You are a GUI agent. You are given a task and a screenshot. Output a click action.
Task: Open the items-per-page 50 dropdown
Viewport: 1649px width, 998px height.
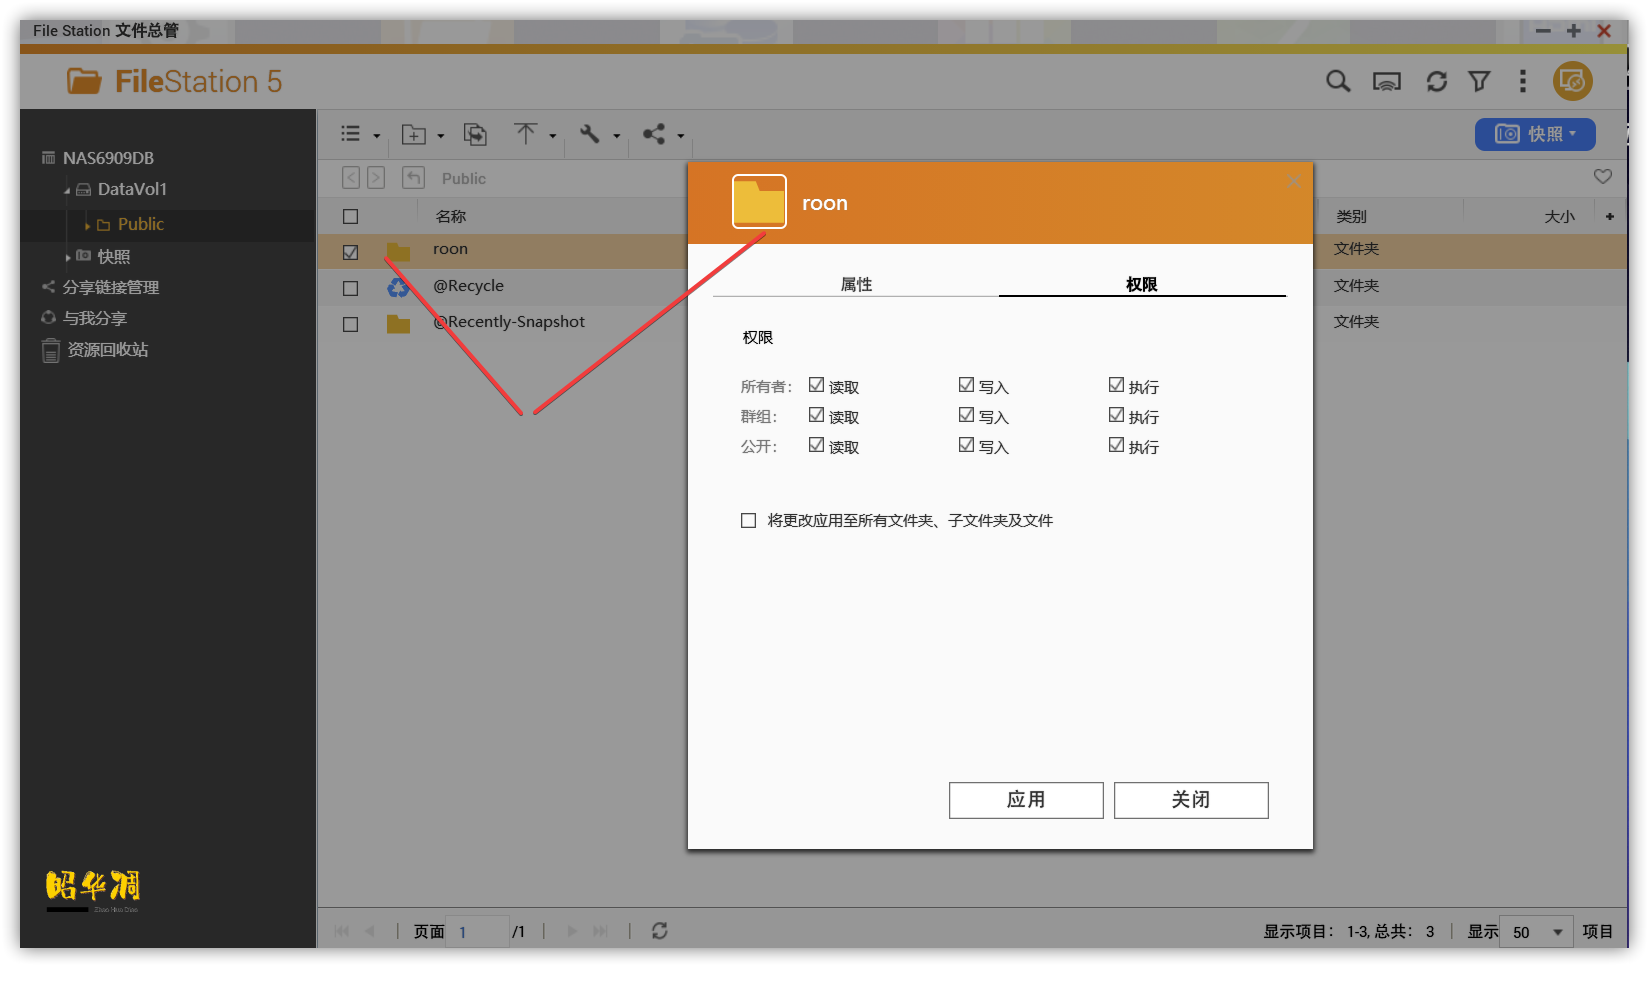point(1535,932)
